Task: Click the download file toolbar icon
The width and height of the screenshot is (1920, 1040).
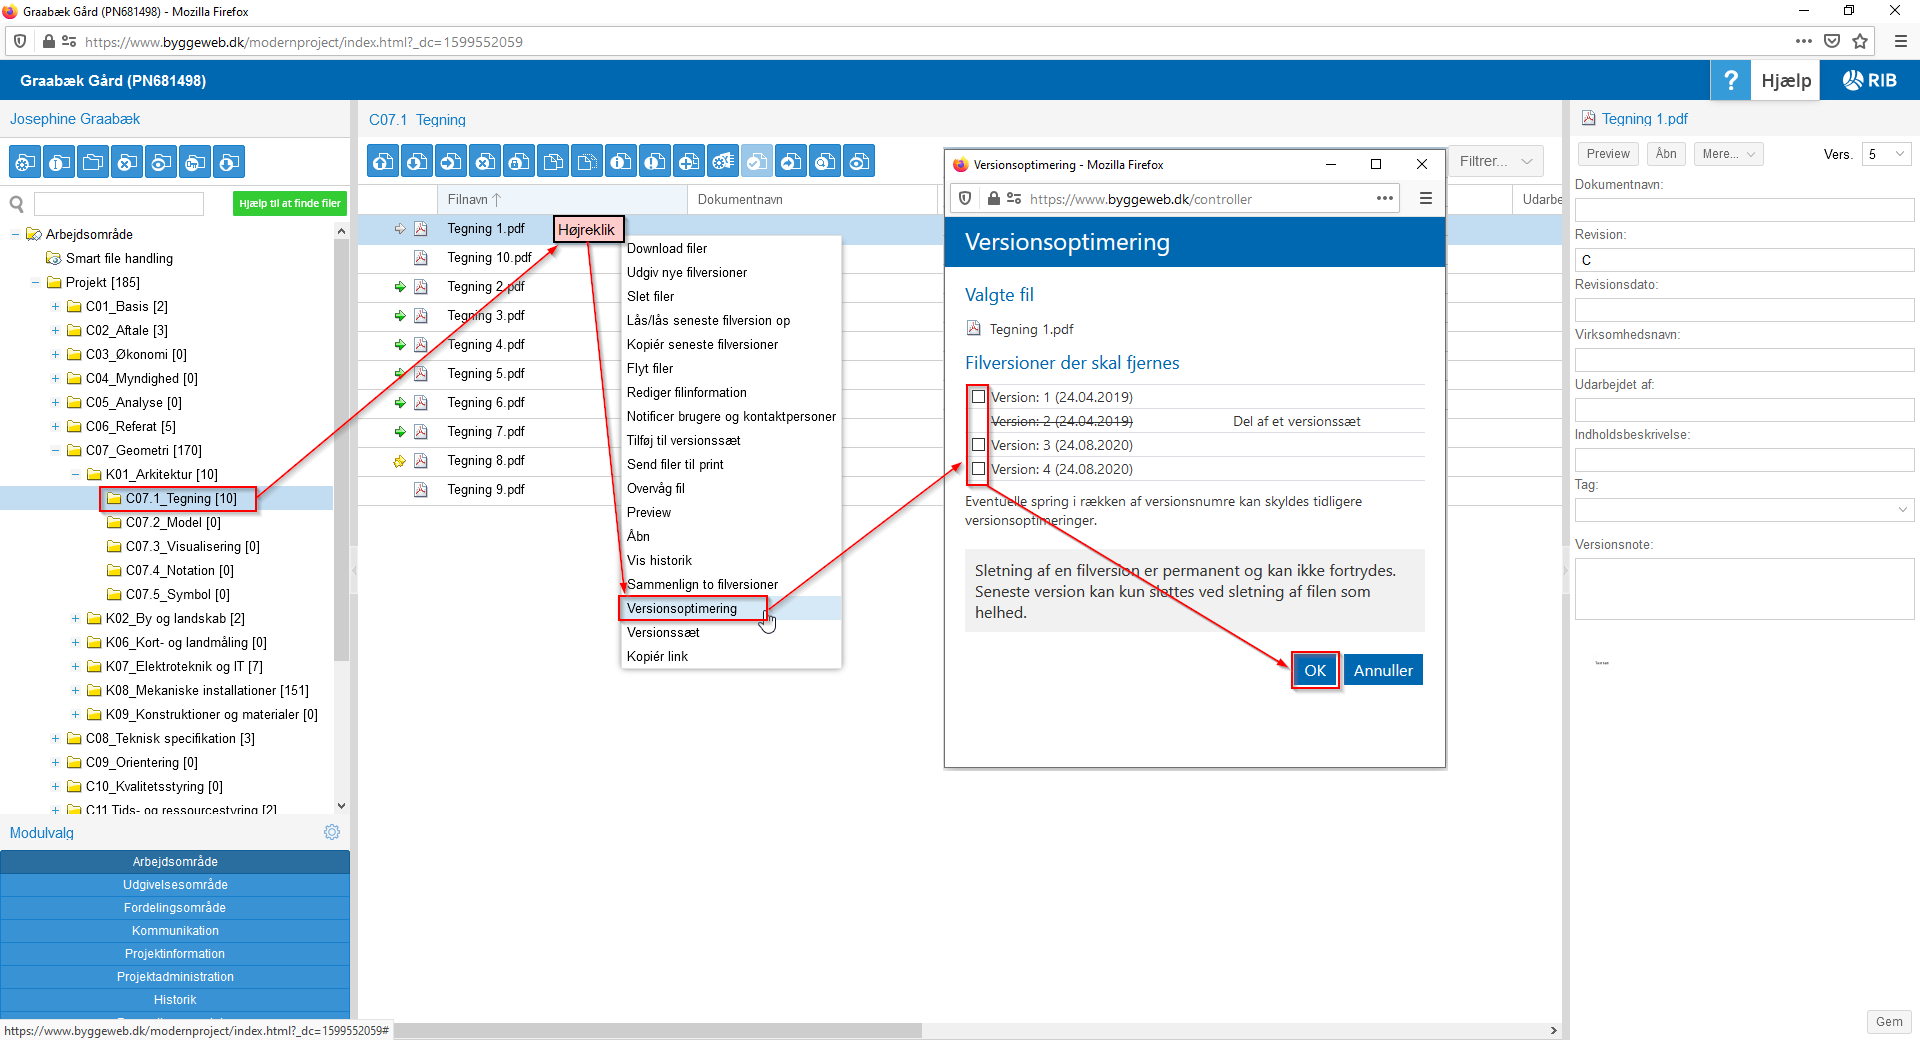Action: (417, 162)
